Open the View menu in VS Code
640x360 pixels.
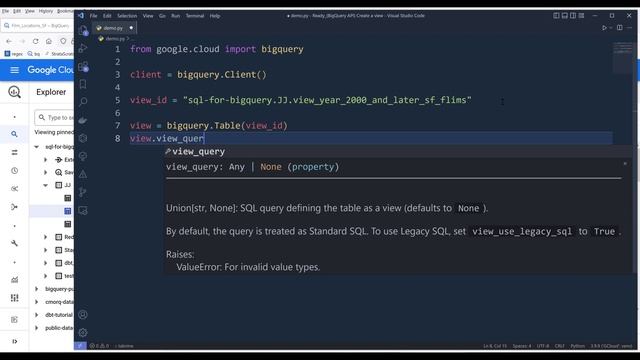pyautogui.click(x=148, y=16)
